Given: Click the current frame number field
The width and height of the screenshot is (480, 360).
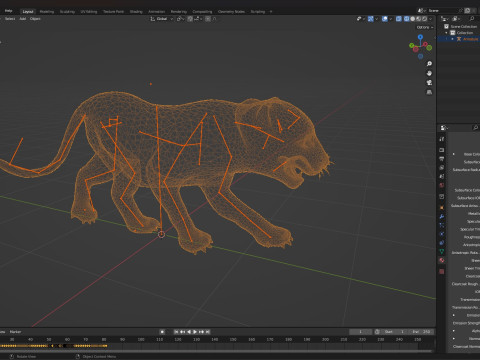Looking at the screenshot, I should coord(360,332).
